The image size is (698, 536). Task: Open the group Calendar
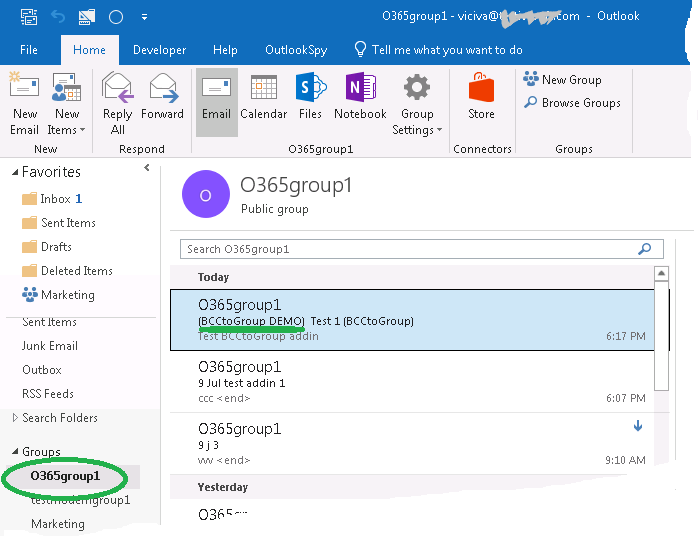coord(264,97)
